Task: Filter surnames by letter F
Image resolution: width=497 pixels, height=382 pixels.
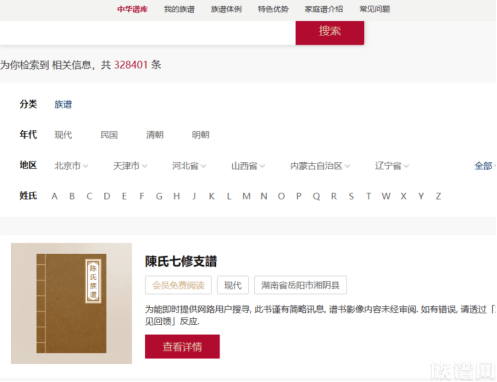Action: click(142, 196)
